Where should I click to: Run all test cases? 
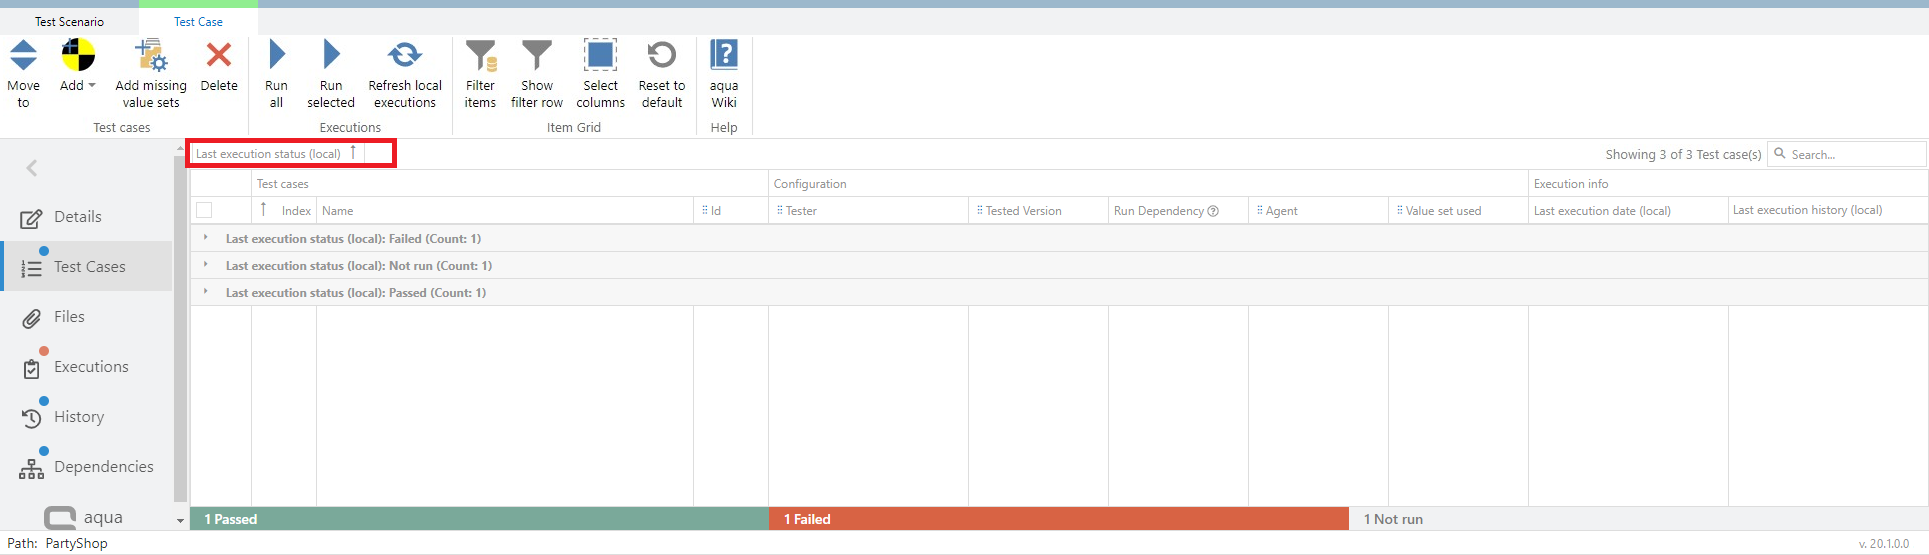(277, 56)
